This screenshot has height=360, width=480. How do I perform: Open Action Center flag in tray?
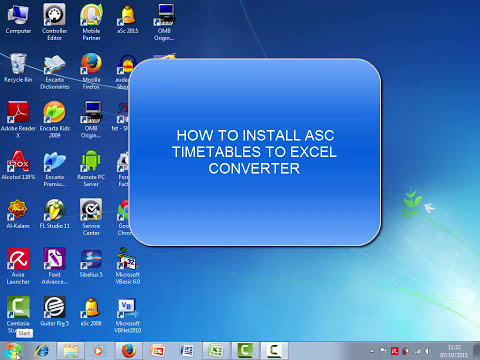coord(383,351)
